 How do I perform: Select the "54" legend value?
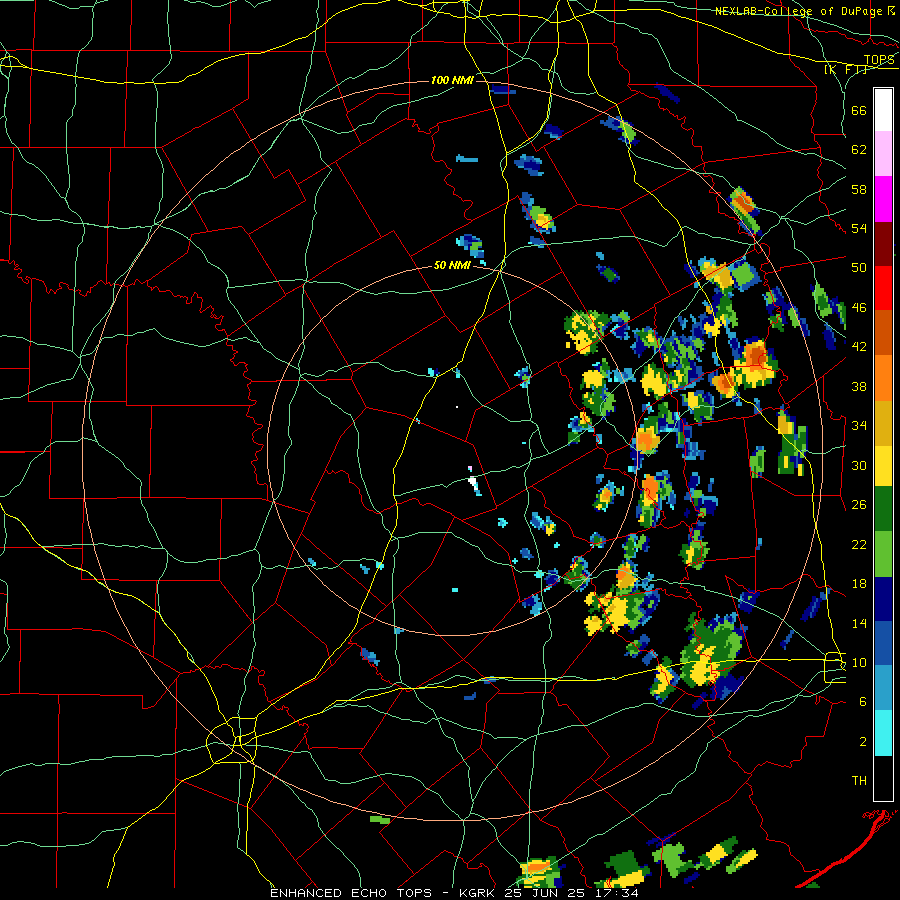click(859, 228)
